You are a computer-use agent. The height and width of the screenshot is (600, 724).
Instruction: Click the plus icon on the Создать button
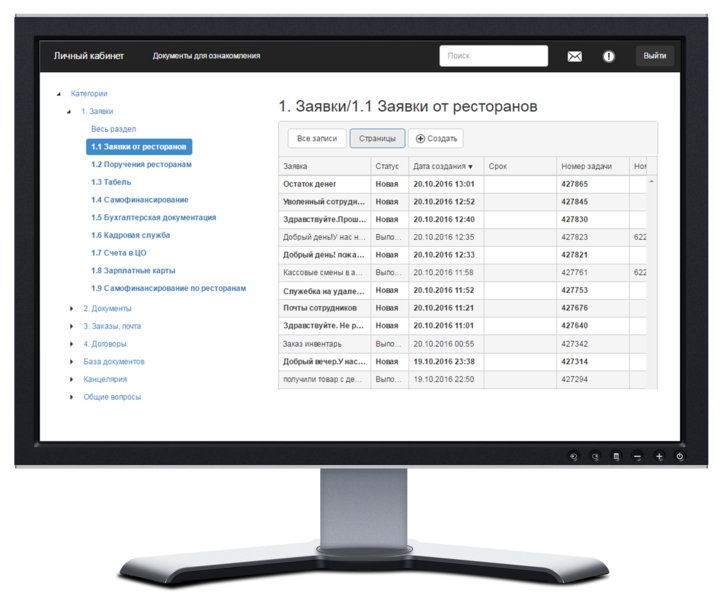click(420, 139)
